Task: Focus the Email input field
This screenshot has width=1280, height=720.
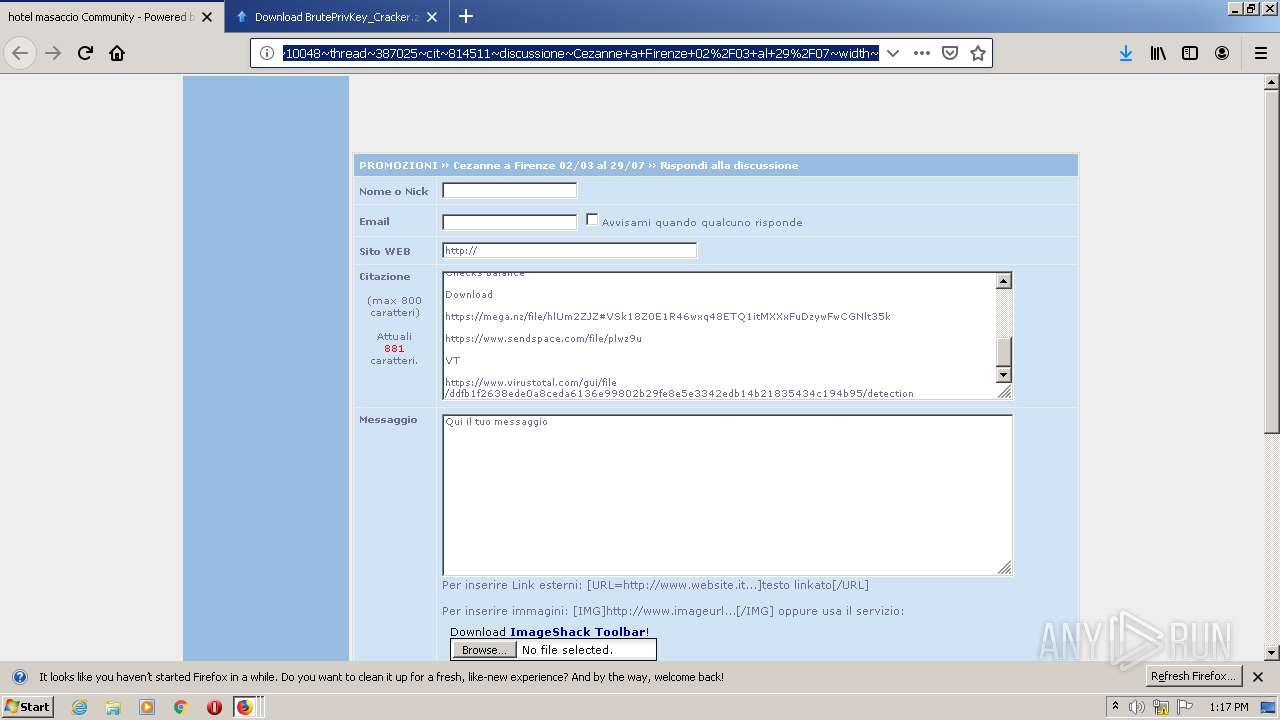Action: (x=510, y=222)
